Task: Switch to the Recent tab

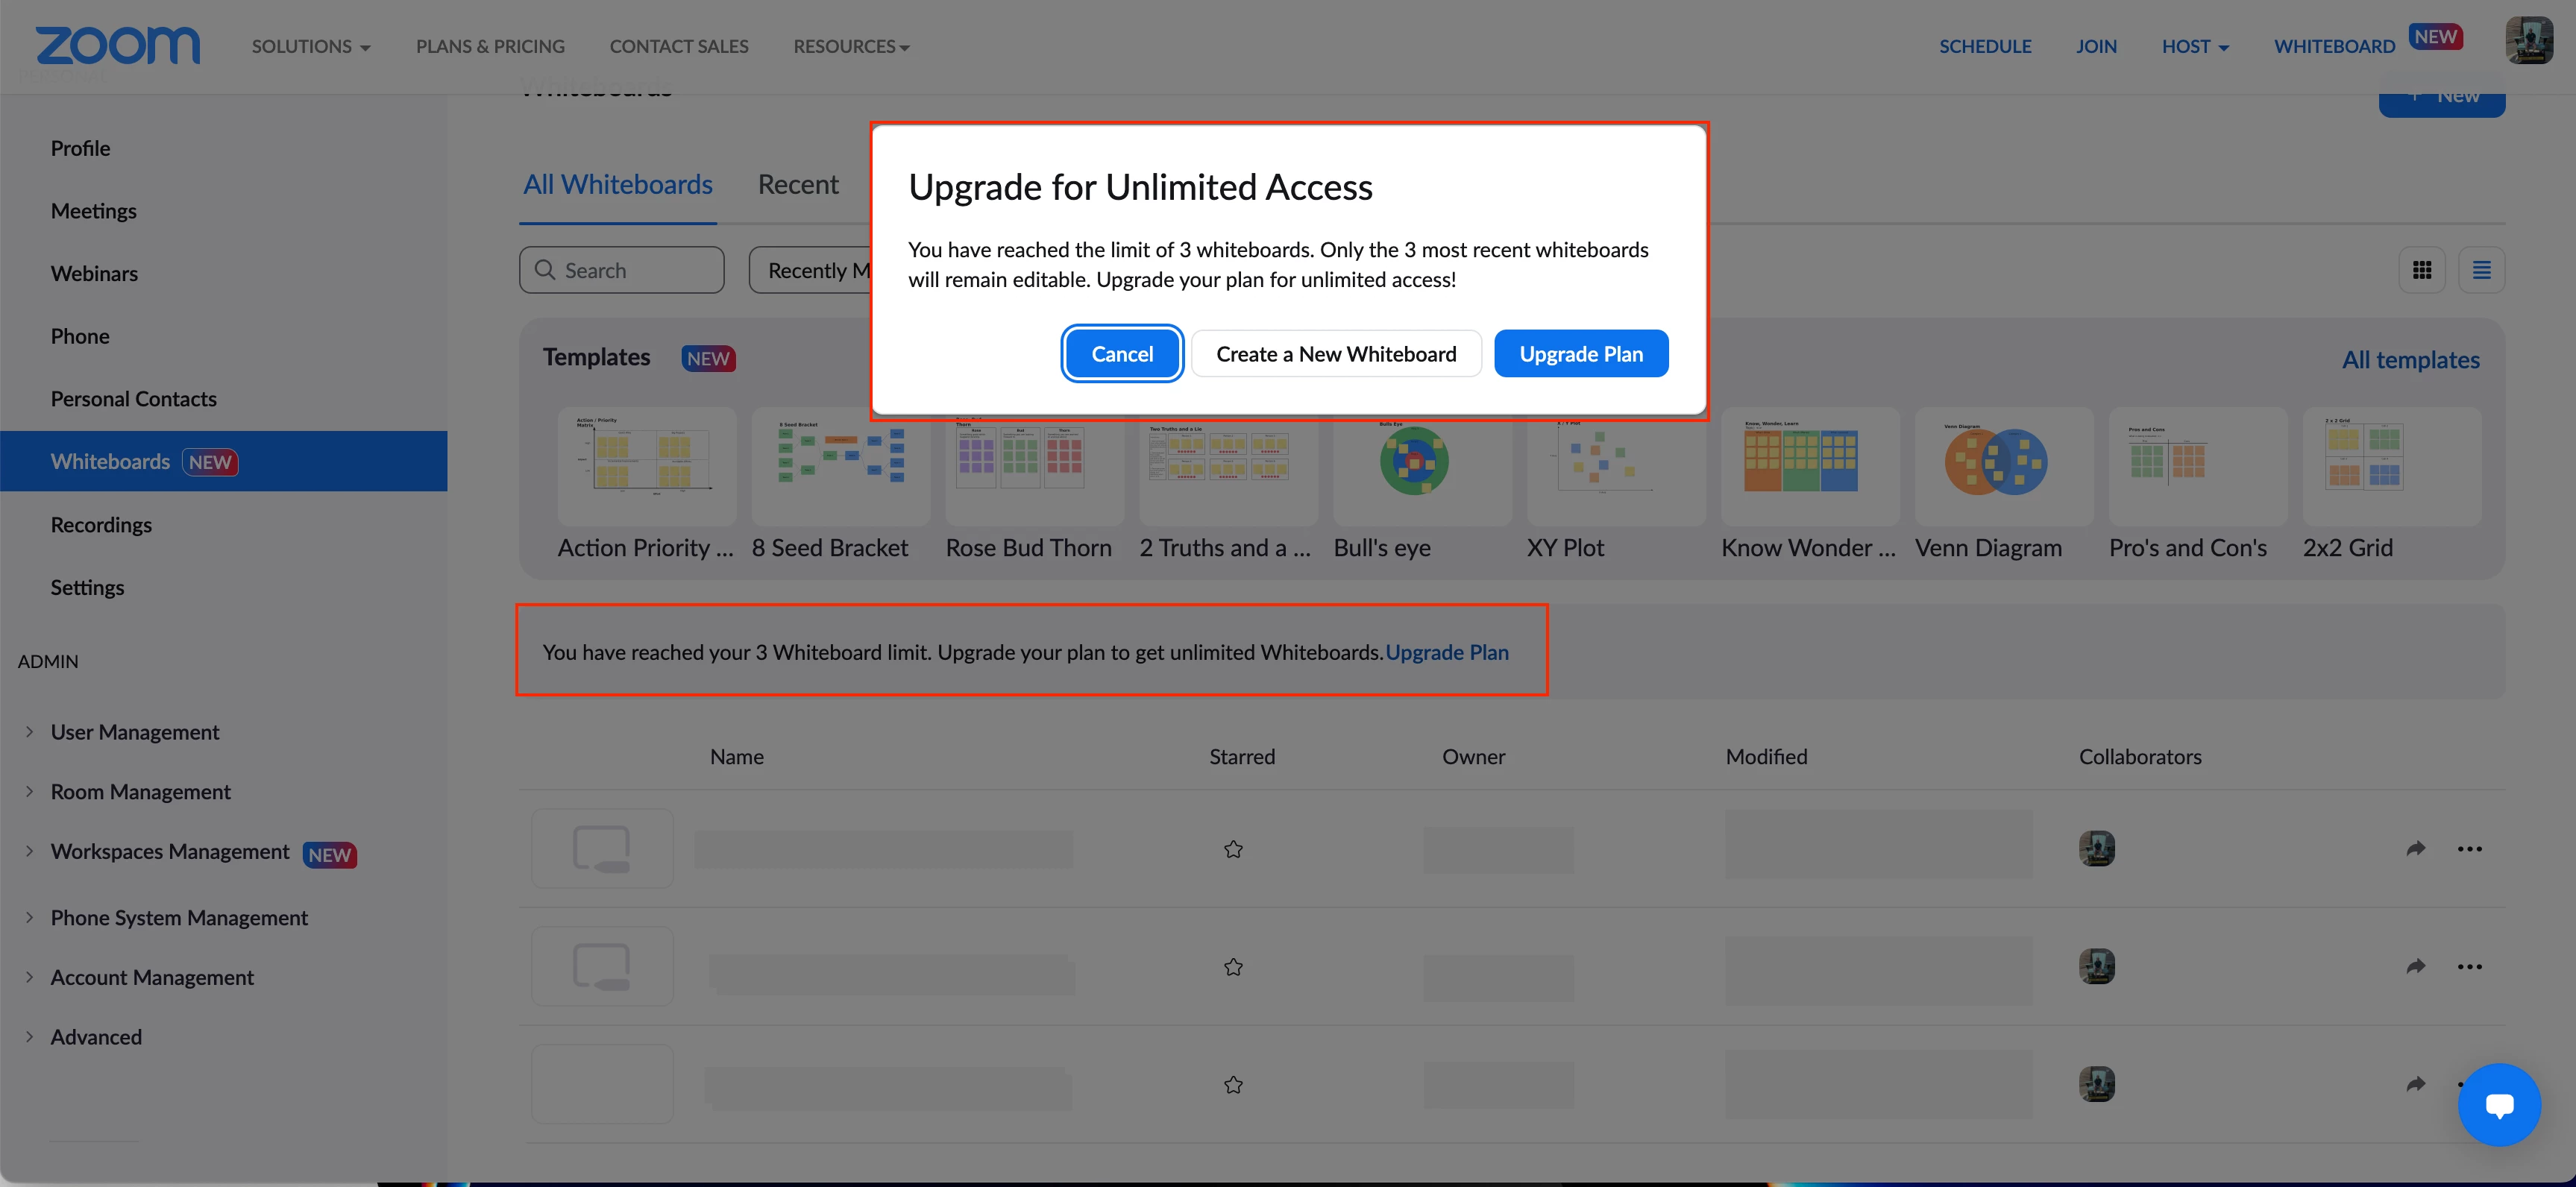Action: click(x=798, y=185)
